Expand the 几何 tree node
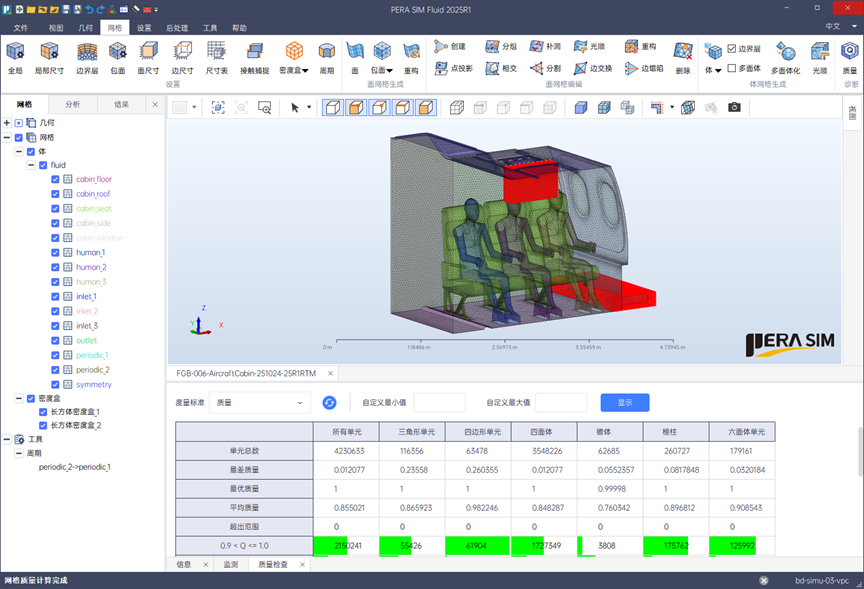 click(x=7, y=122)
